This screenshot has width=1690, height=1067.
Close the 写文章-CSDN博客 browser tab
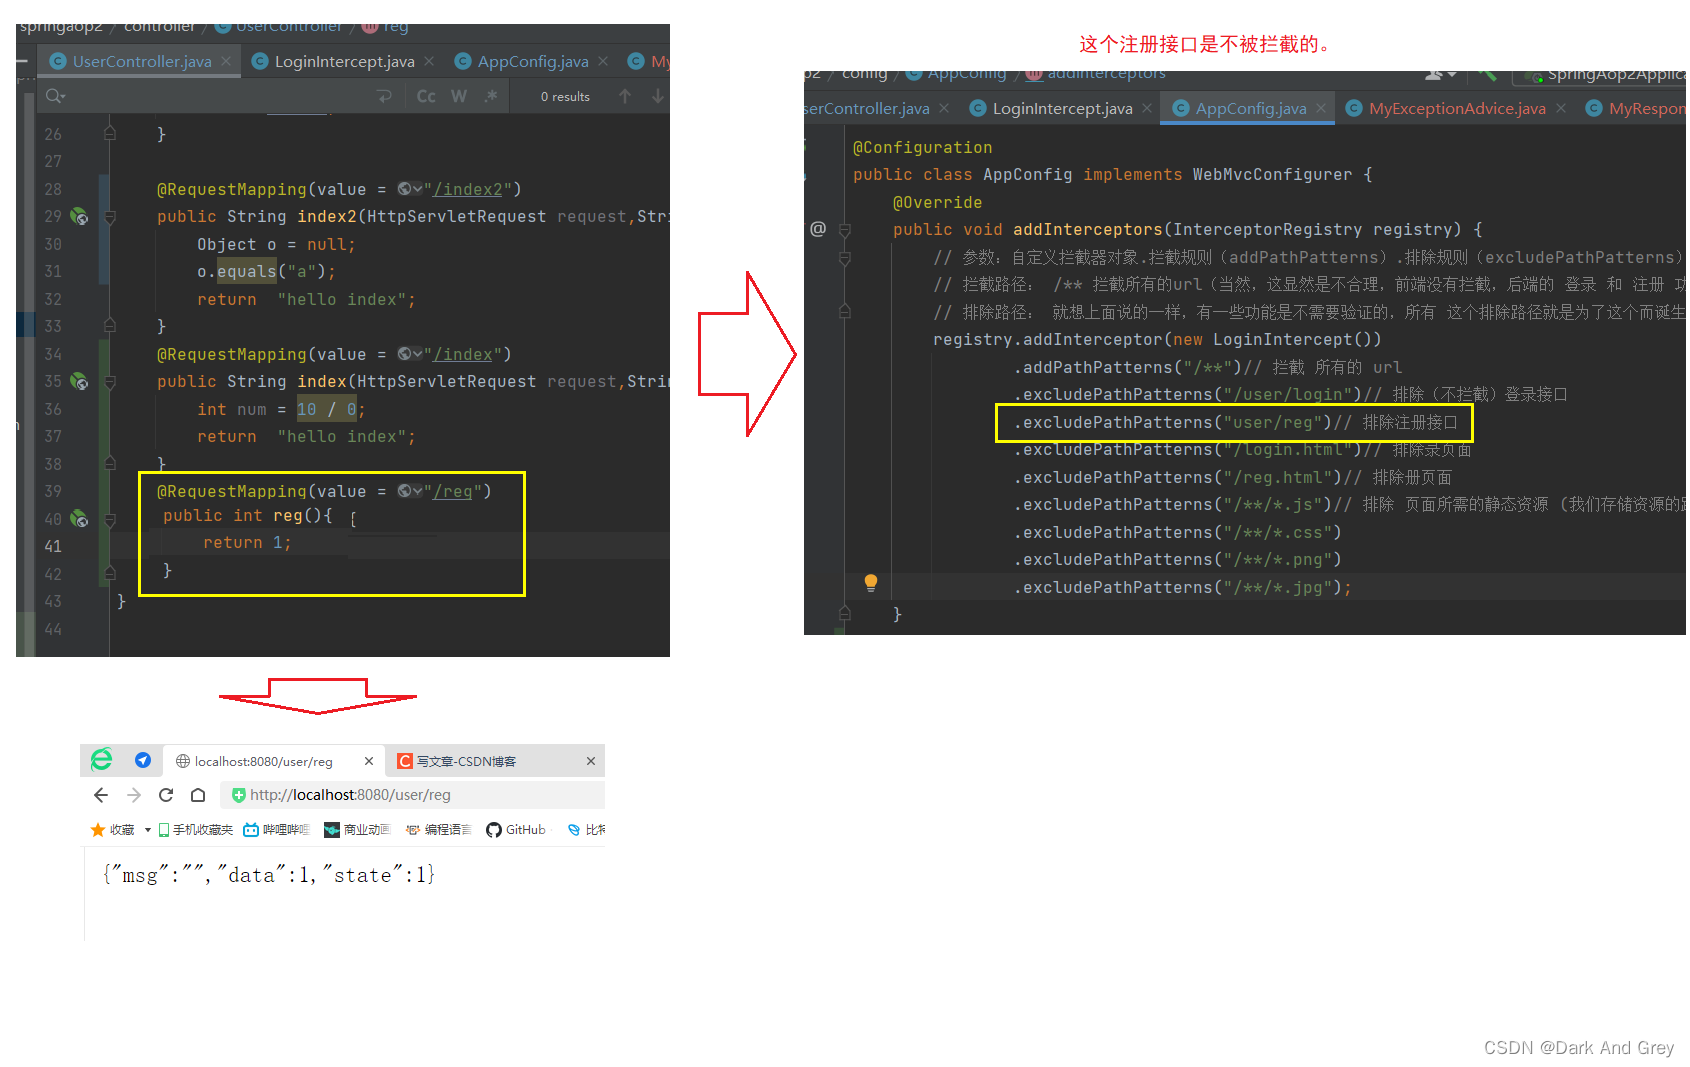(591, 761)
